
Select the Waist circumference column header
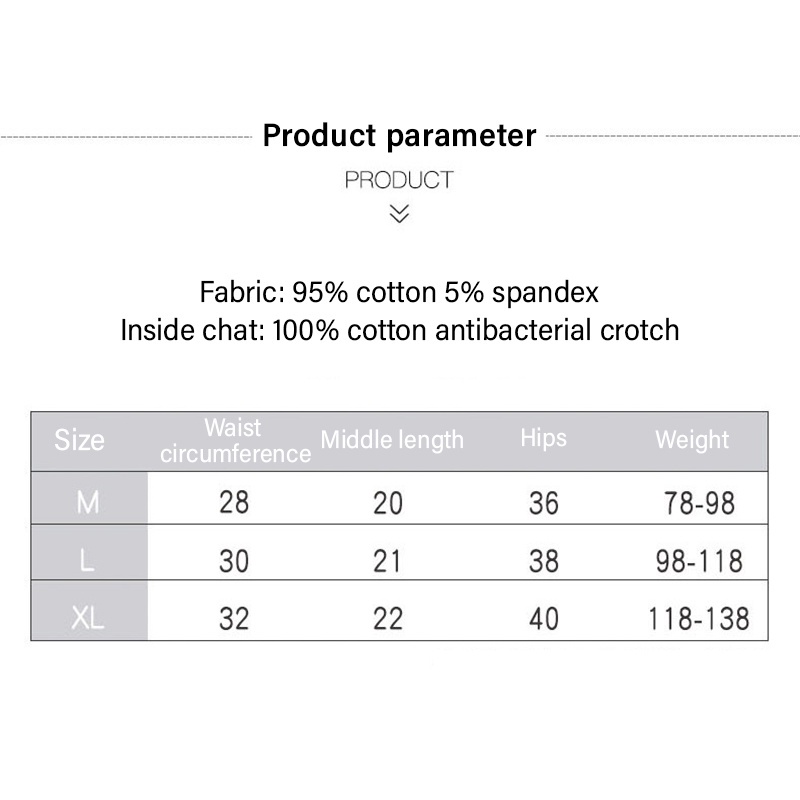click(x=235, y=441)
